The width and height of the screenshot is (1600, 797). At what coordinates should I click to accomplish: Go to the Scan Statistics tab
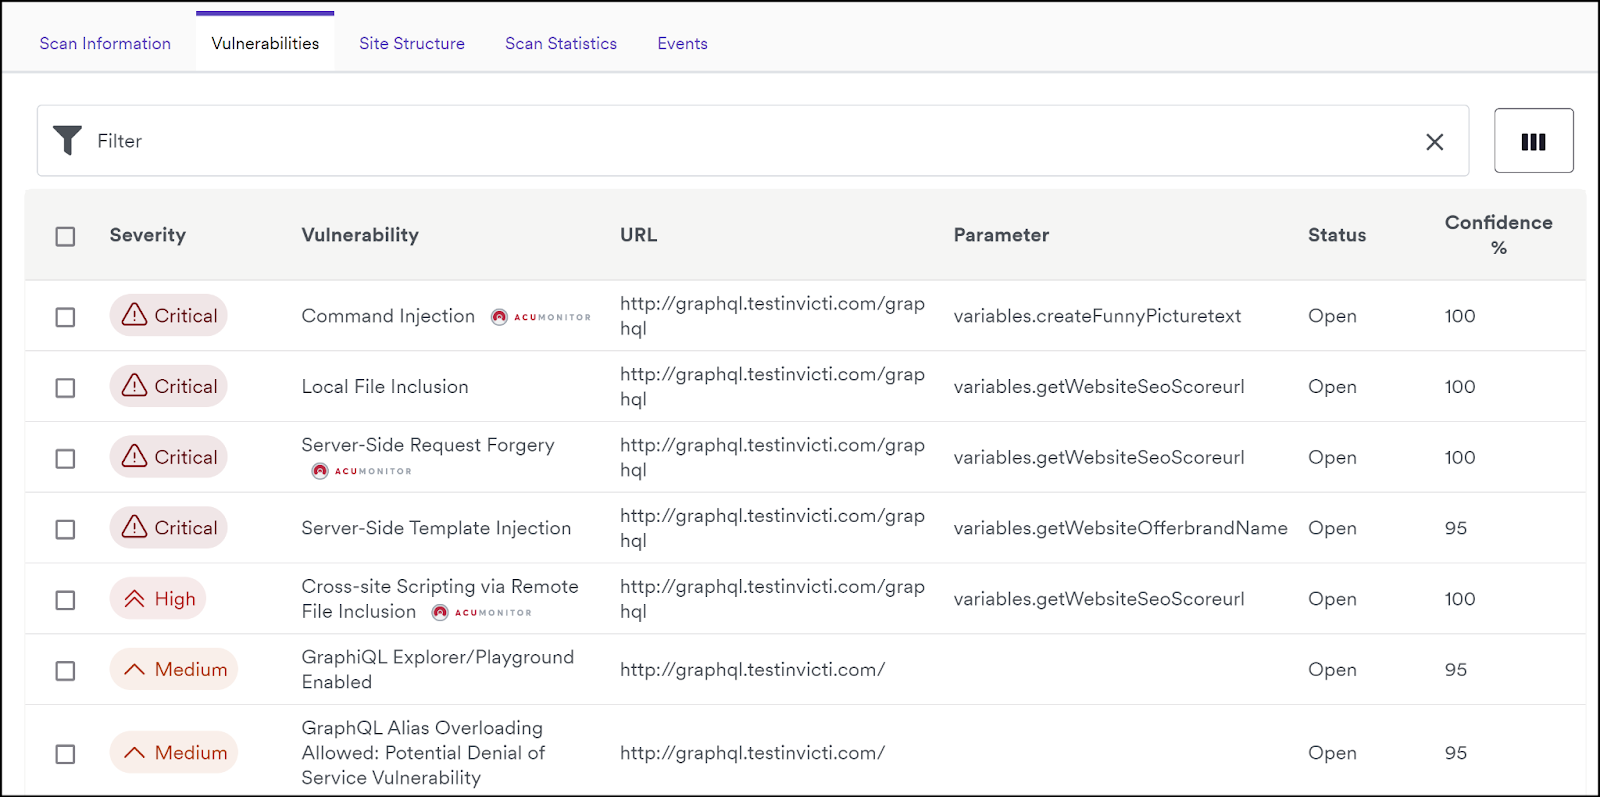[x=561, y=44]
